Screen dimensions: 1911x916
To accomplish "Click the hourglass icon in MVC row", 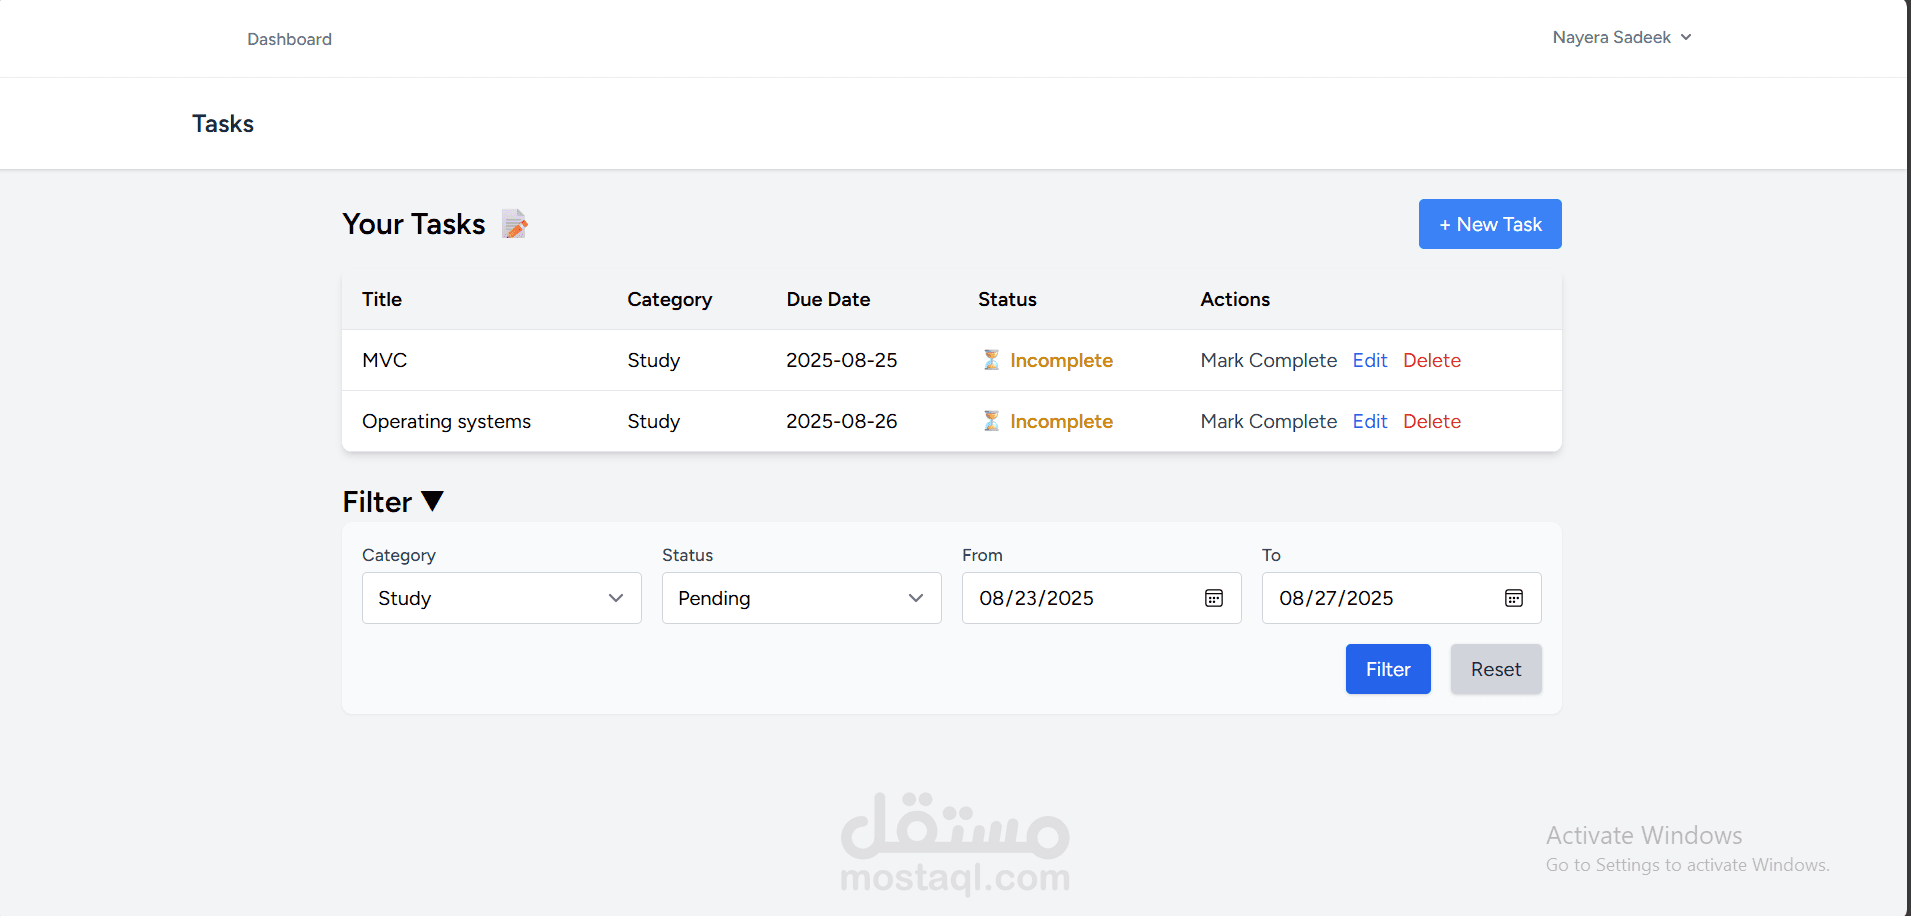I will pyautogui.click(x=991, y=360).
